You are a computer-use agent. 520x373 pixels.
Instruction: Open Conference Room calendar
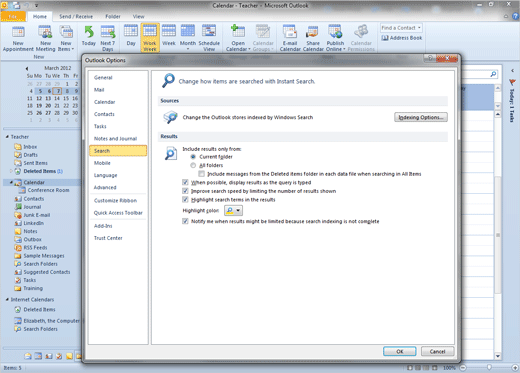point(48,190)
